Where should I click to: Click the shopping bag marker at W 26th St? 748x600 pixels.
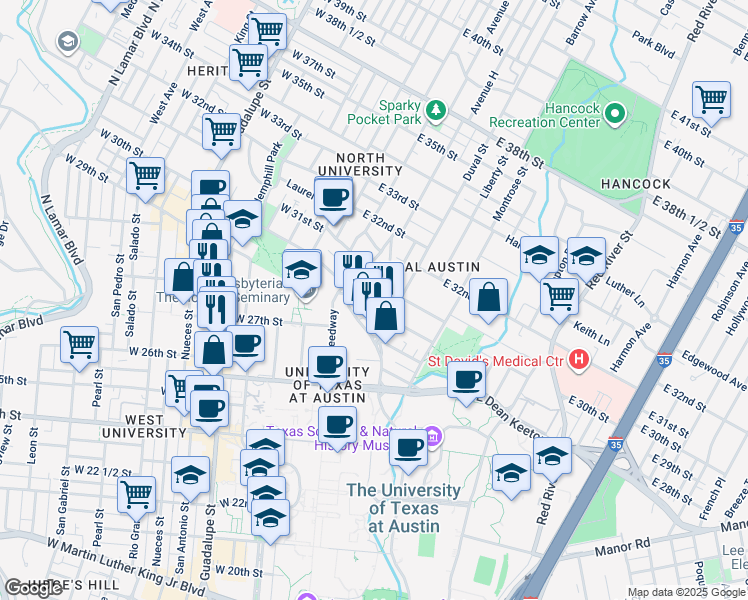(x=213, y=351)
